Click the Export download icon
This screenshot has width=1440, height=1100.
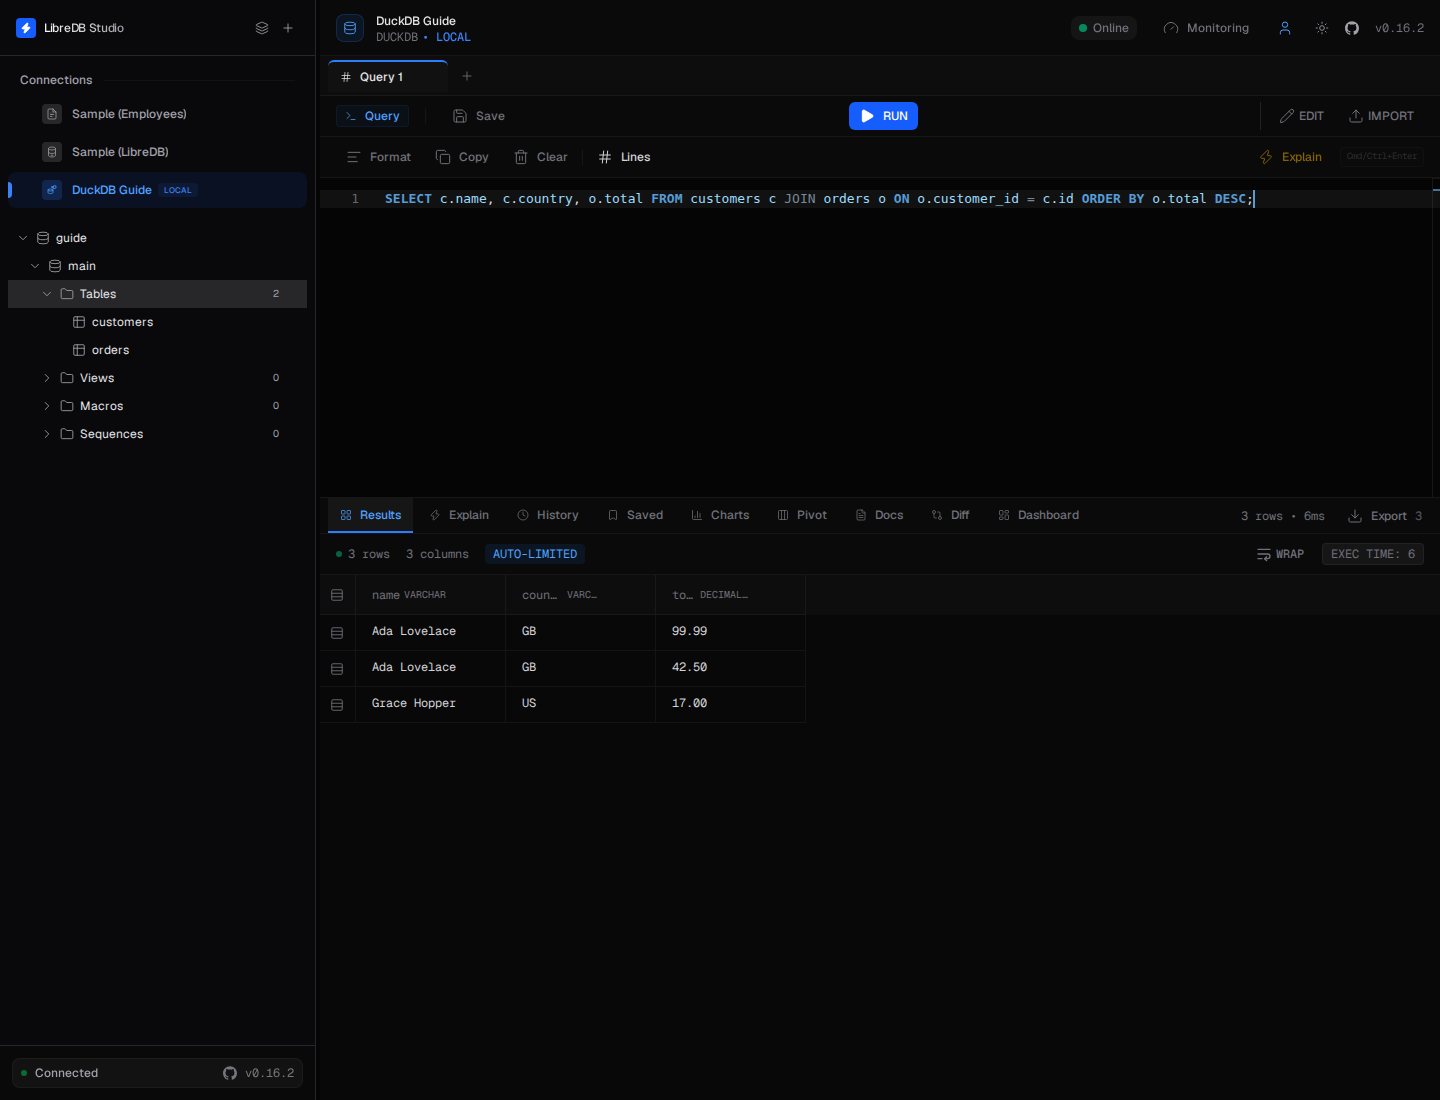point(1355,516)
